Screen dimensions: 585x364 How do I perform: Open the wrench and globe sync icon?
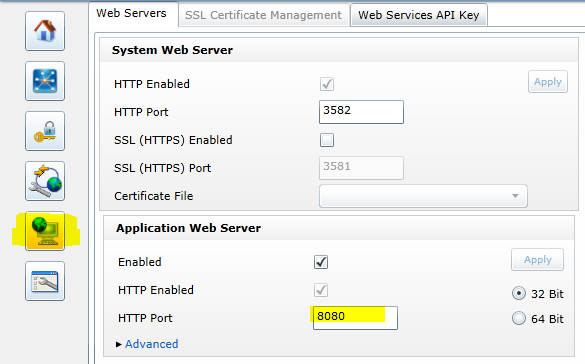[45, 181]
